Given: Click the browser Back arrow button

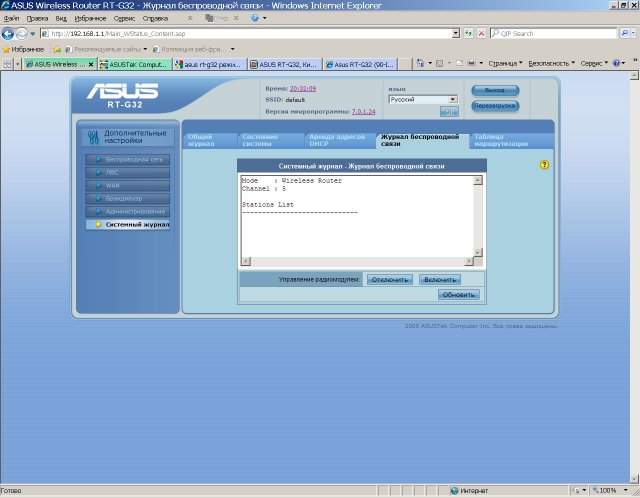Looking at the screenshot, I should [9, 33].
